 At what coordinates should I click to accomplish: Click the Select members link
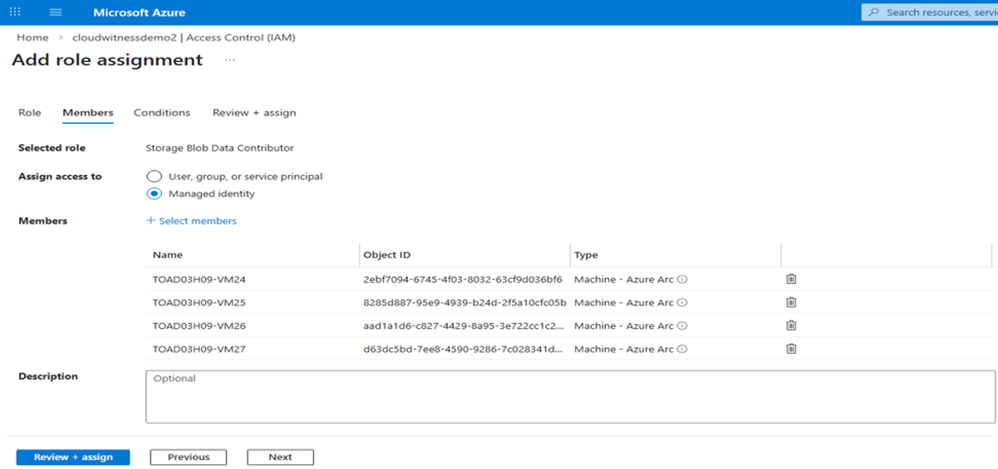[191, 221]
